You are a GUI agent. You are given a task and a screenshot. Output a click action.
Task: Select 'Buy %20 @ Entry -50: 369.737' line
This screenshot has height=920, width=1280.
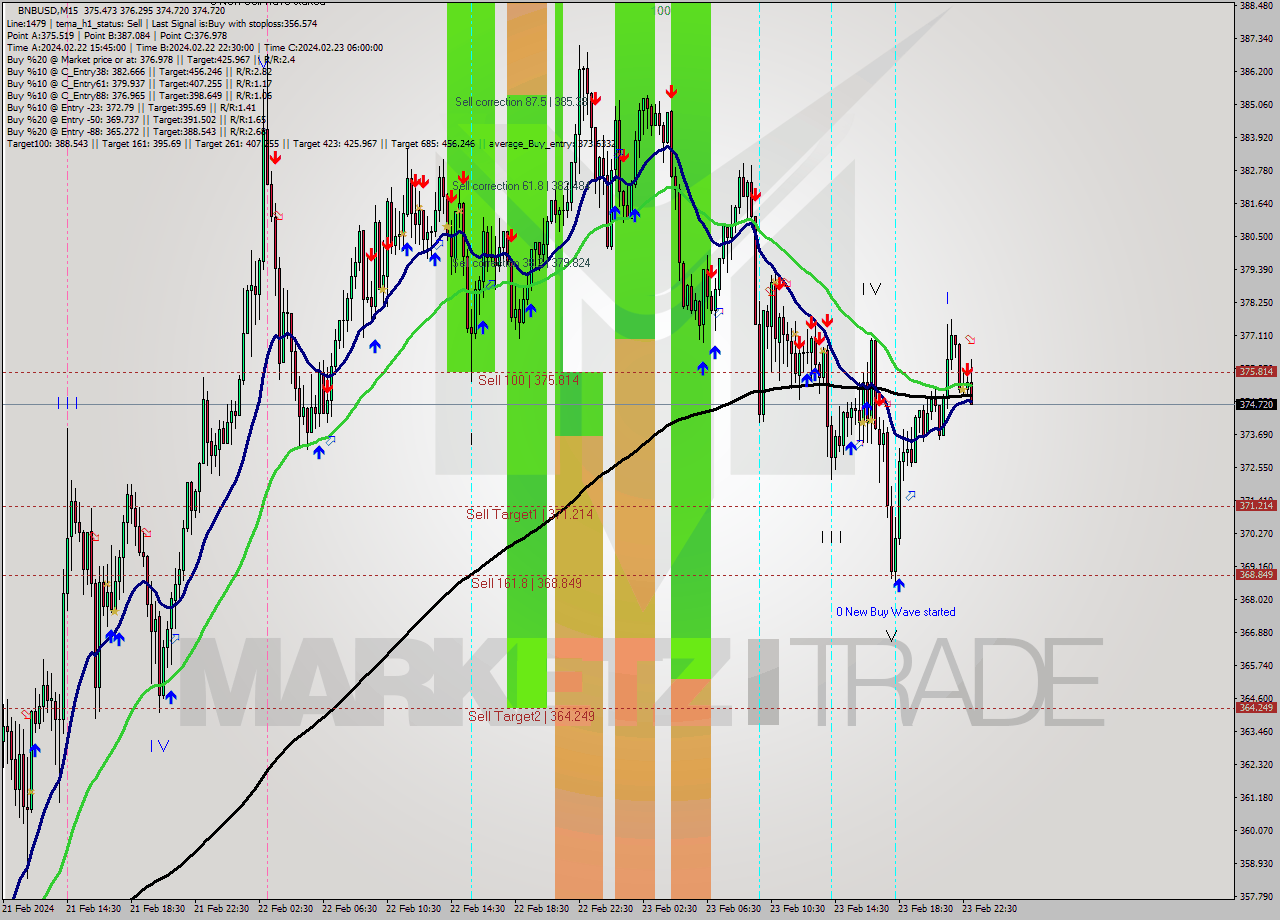pyautogui.click(x=136, y=119)
